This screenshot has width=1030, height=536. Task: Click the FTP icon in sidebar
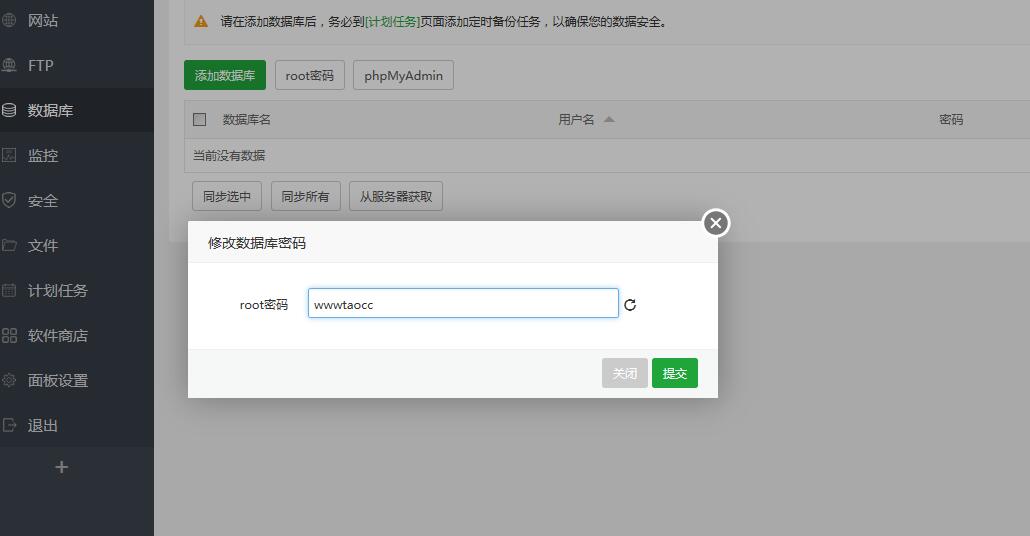pyautogui.click(x=9, y=65)
